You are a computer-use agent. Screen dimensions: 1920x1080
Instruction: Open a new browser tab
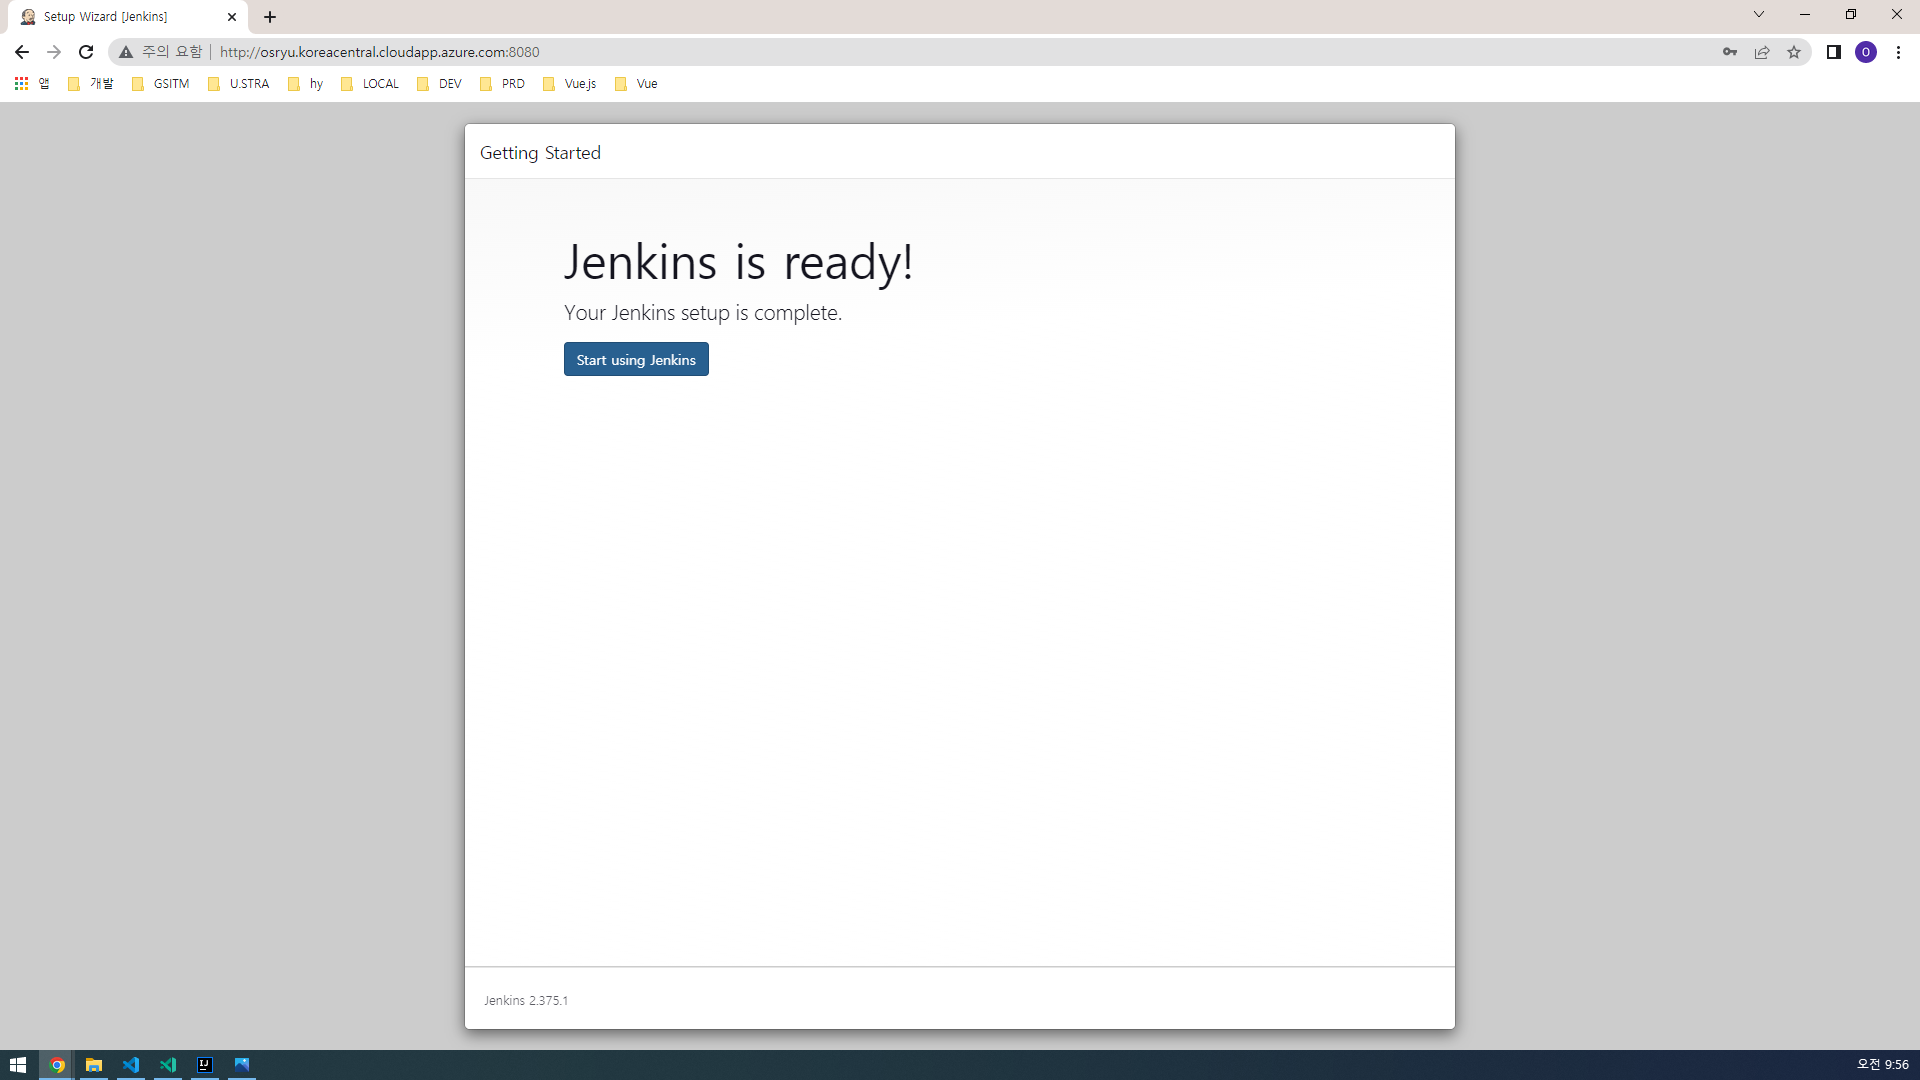(270, 17)
